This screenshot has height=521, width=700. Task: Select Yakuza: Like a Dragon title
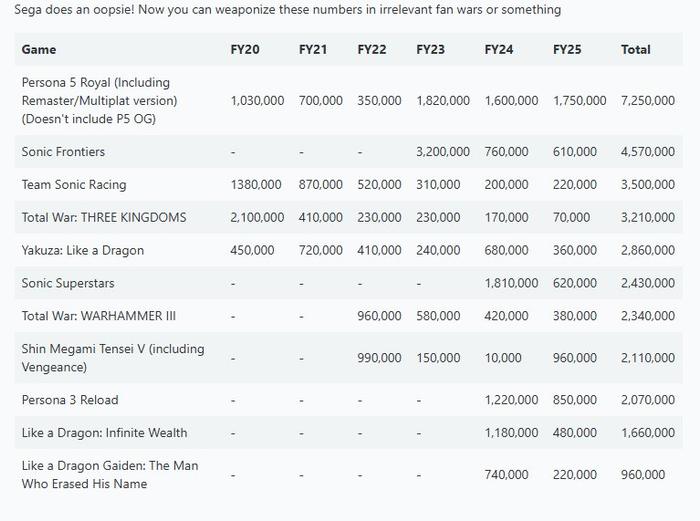tap(83, 250)
